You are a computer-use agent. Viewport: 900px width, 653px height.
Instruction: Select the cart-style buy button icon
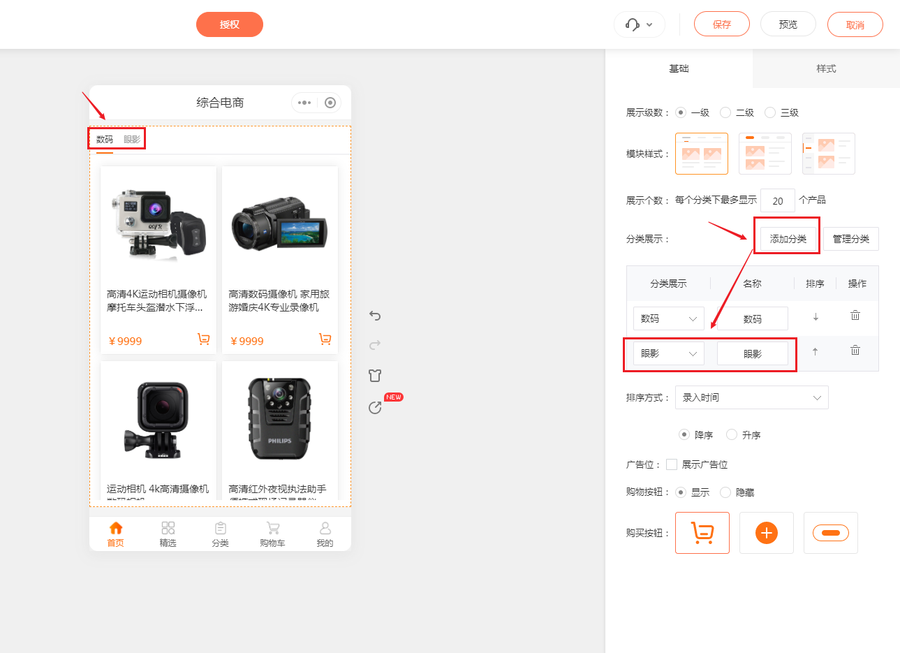[702, 532]
